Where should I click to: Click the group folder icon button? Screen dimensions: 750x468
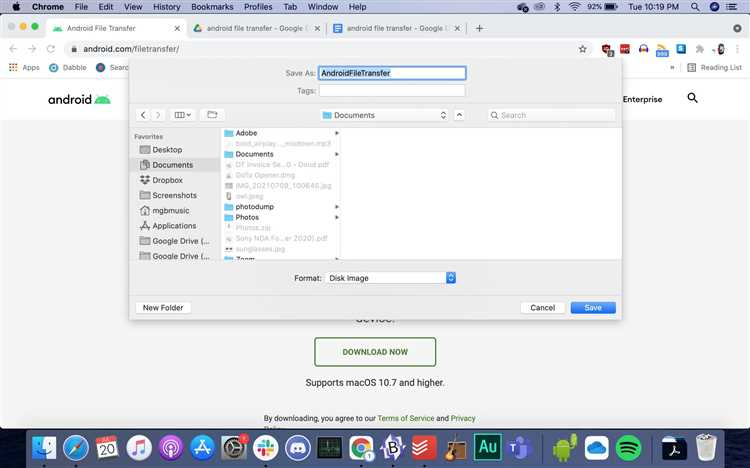pos(211,115)
